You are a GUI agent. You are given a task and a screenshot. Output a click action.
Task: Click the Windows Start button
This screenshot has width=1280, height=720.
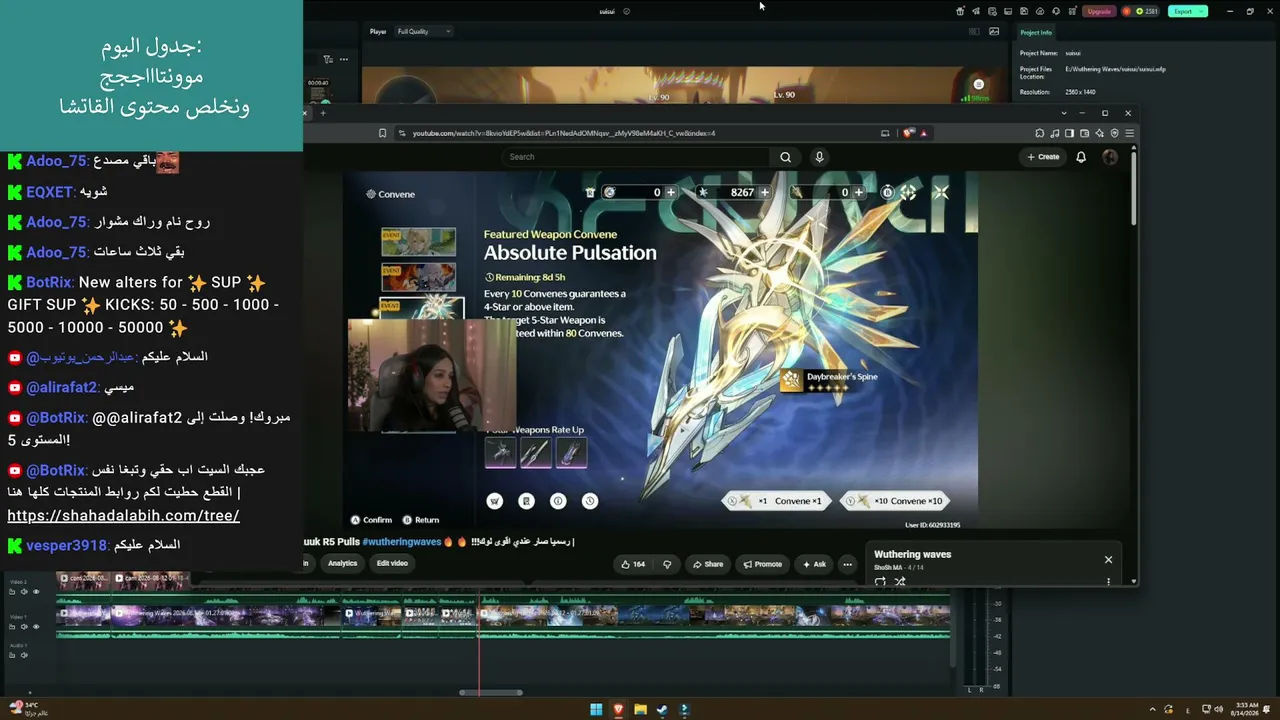596,710
